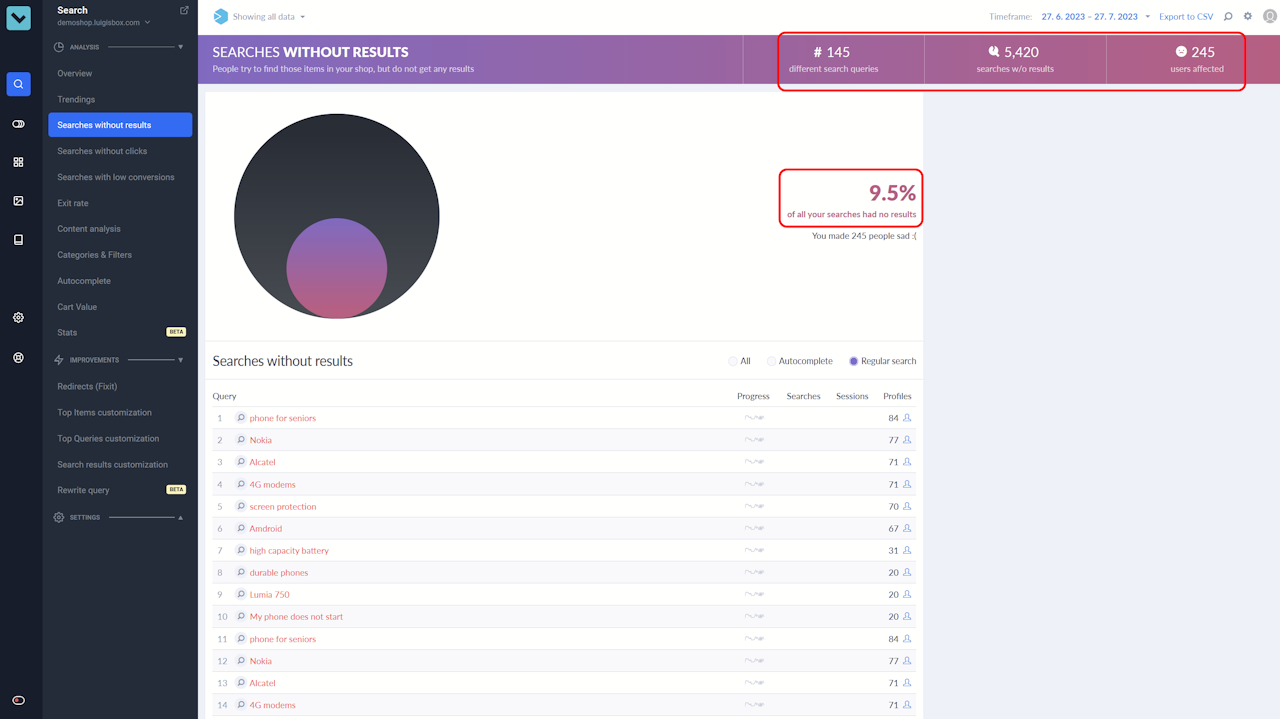The width and height of the screenshot is (1280, 719).
Task: Open the top-right settings gear icon
Action: point(1248,17)
